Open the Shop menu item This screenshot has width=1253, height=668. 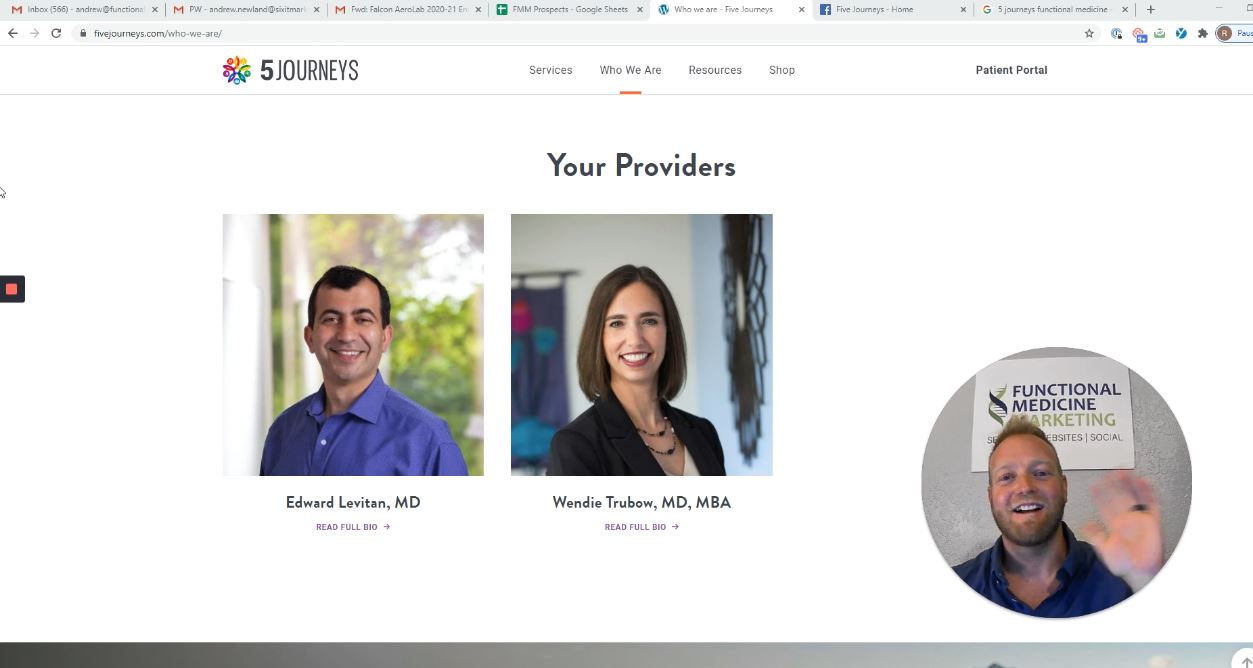[782, 70]
